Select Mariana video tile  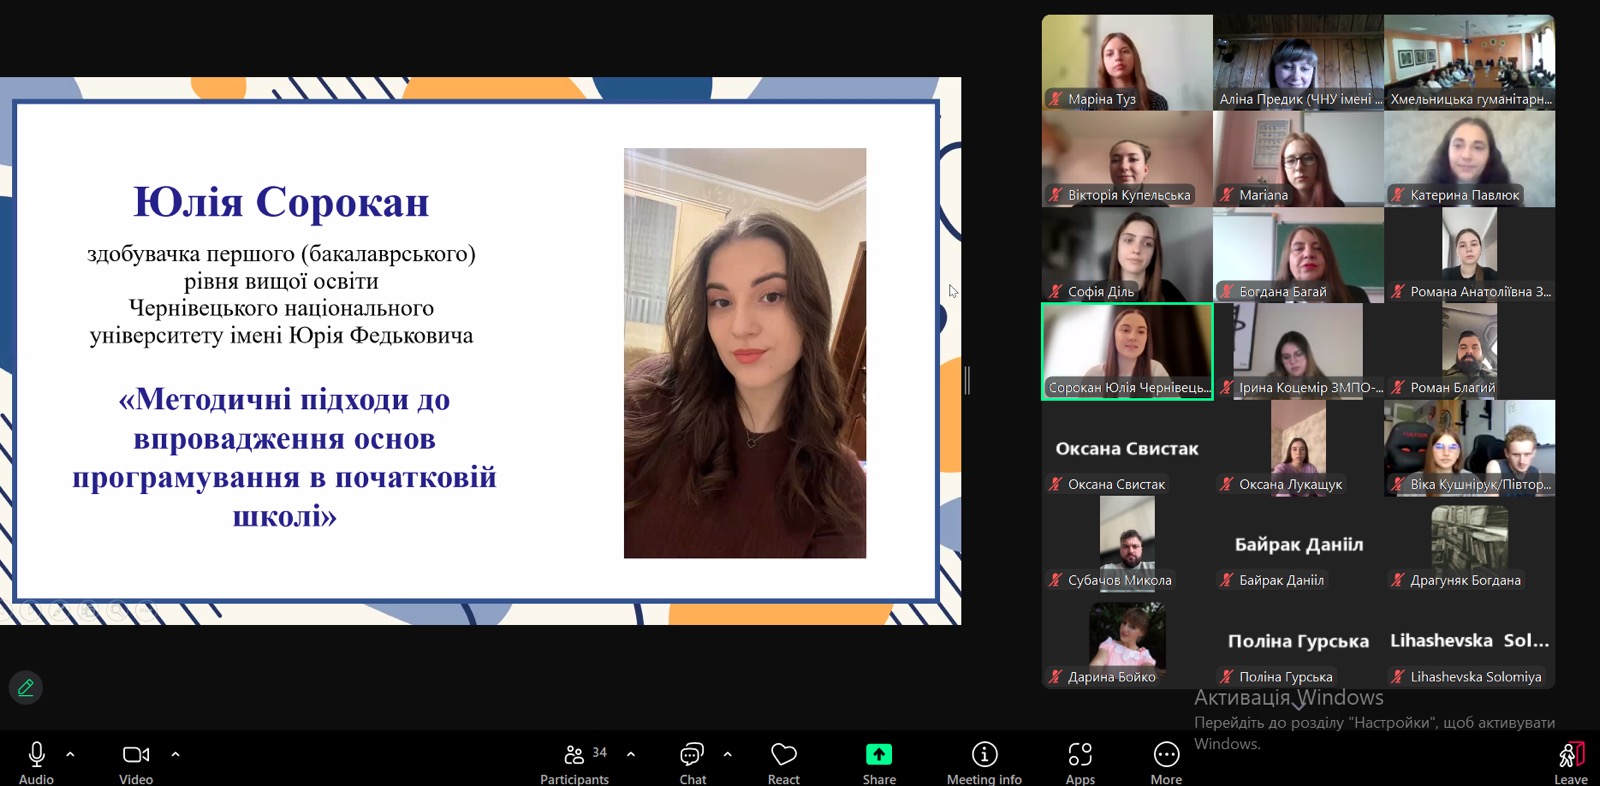click(x=1298, y=159)
